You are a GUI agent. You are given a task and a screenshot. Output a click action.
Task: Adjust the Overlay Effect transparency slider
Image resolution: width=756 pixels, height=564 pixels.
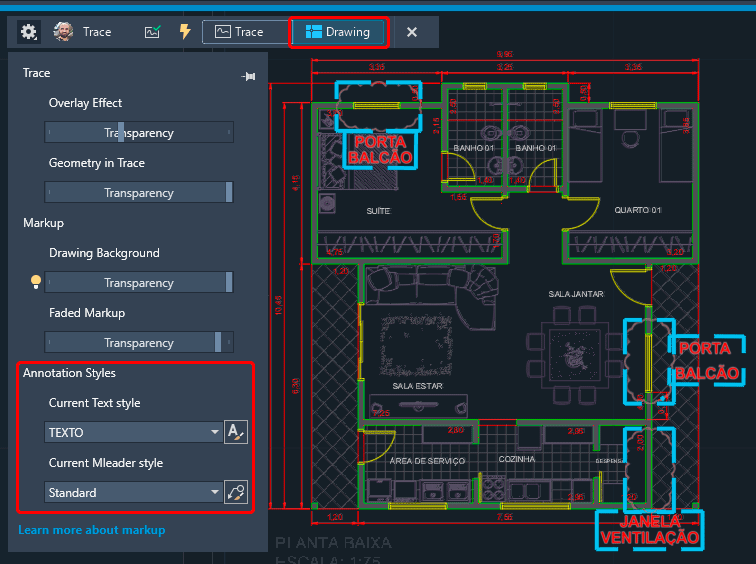point(139,133)
